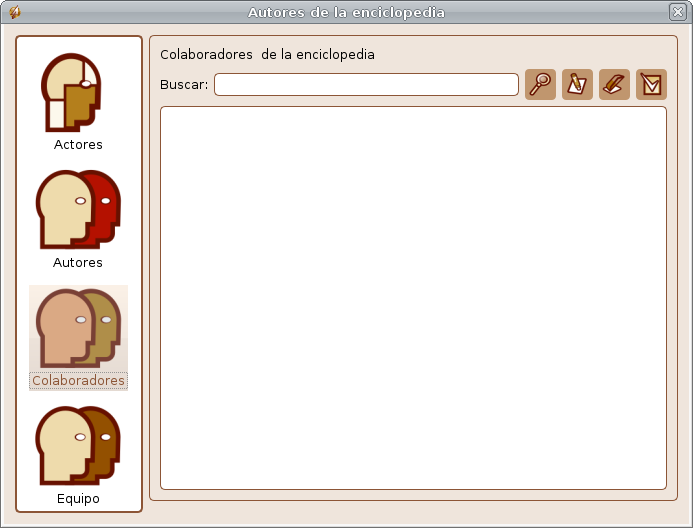Image resolution: width=693 pixels, height=528 pixels.
Task: Select the Autores two-heads icon
Action: click(x=78, y=209)
